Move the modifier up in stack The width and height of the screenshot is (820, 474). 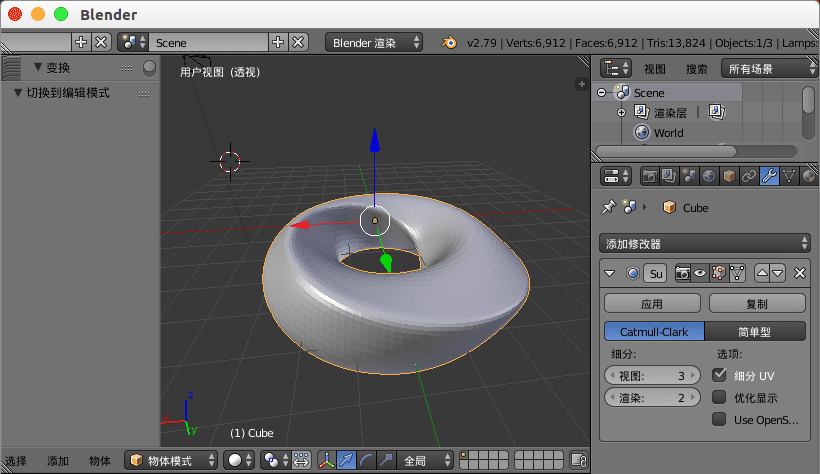click(x=762, y=273)
